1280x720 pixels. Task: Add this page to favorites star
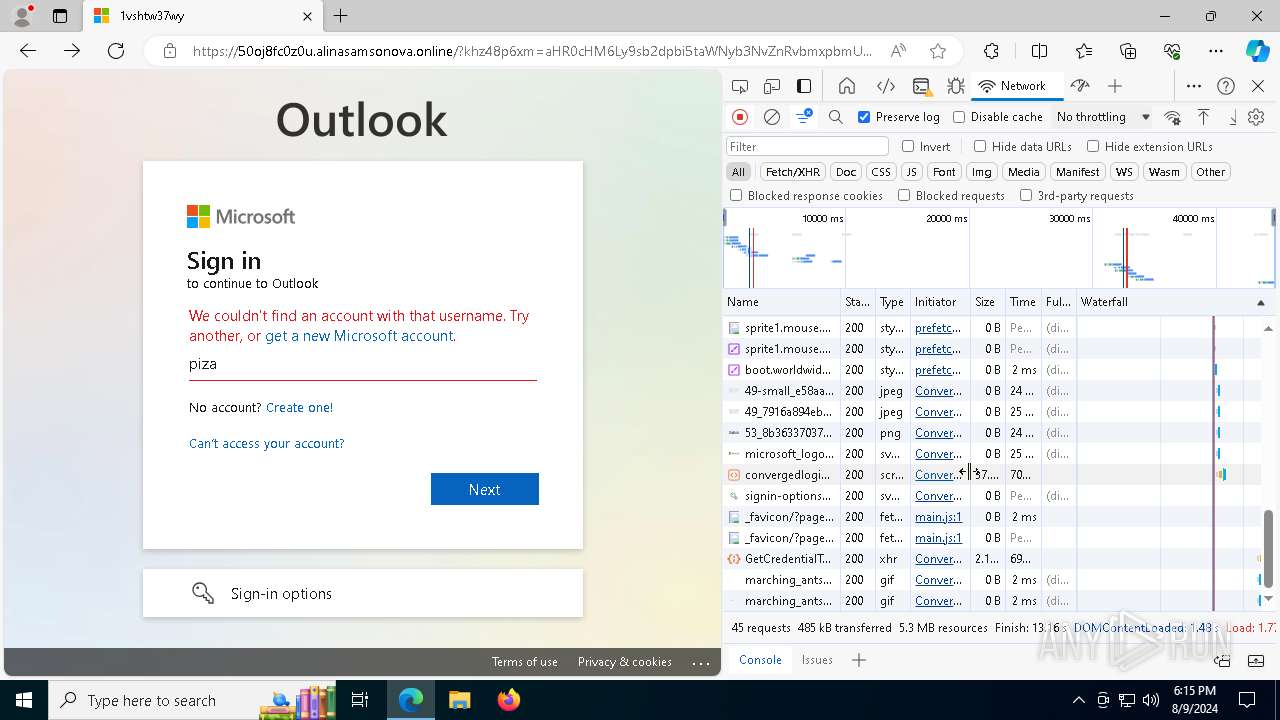point(937,51)
